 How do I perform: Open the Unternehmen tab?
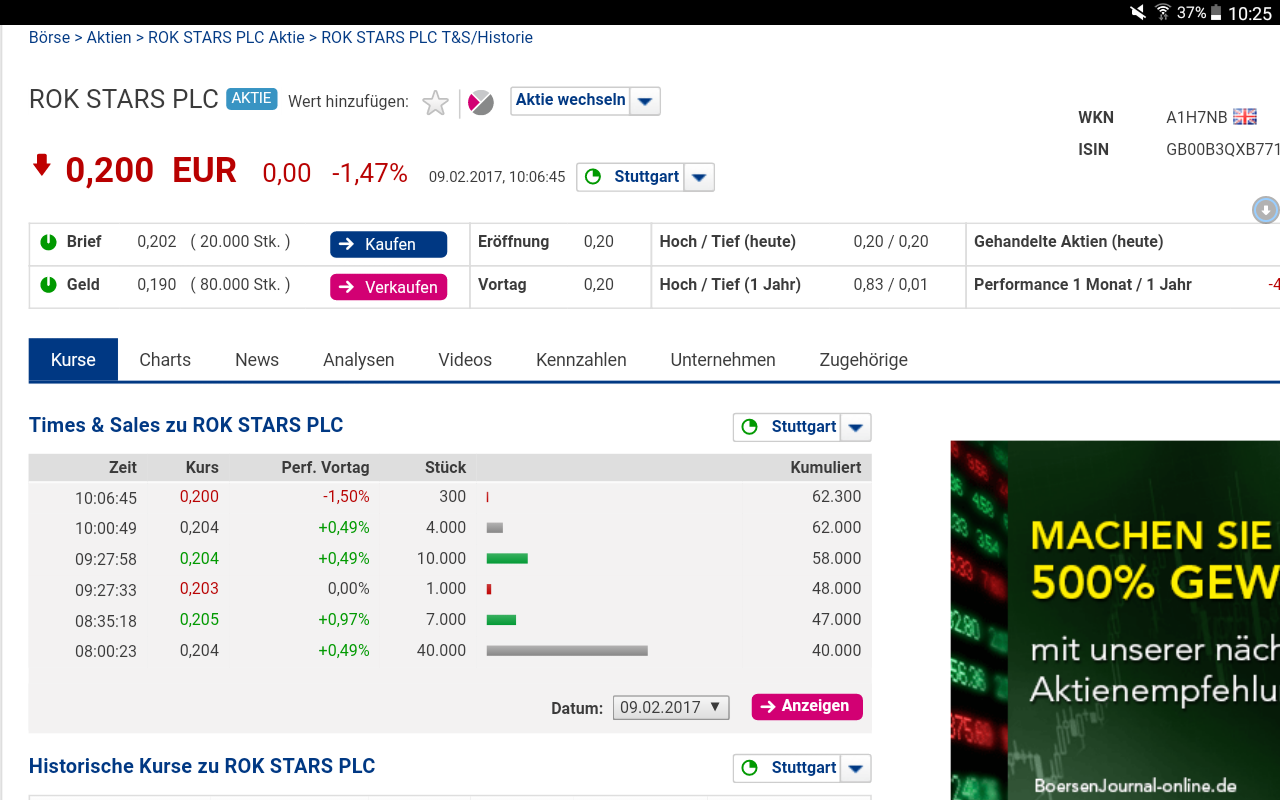click(x=723, y=360)
